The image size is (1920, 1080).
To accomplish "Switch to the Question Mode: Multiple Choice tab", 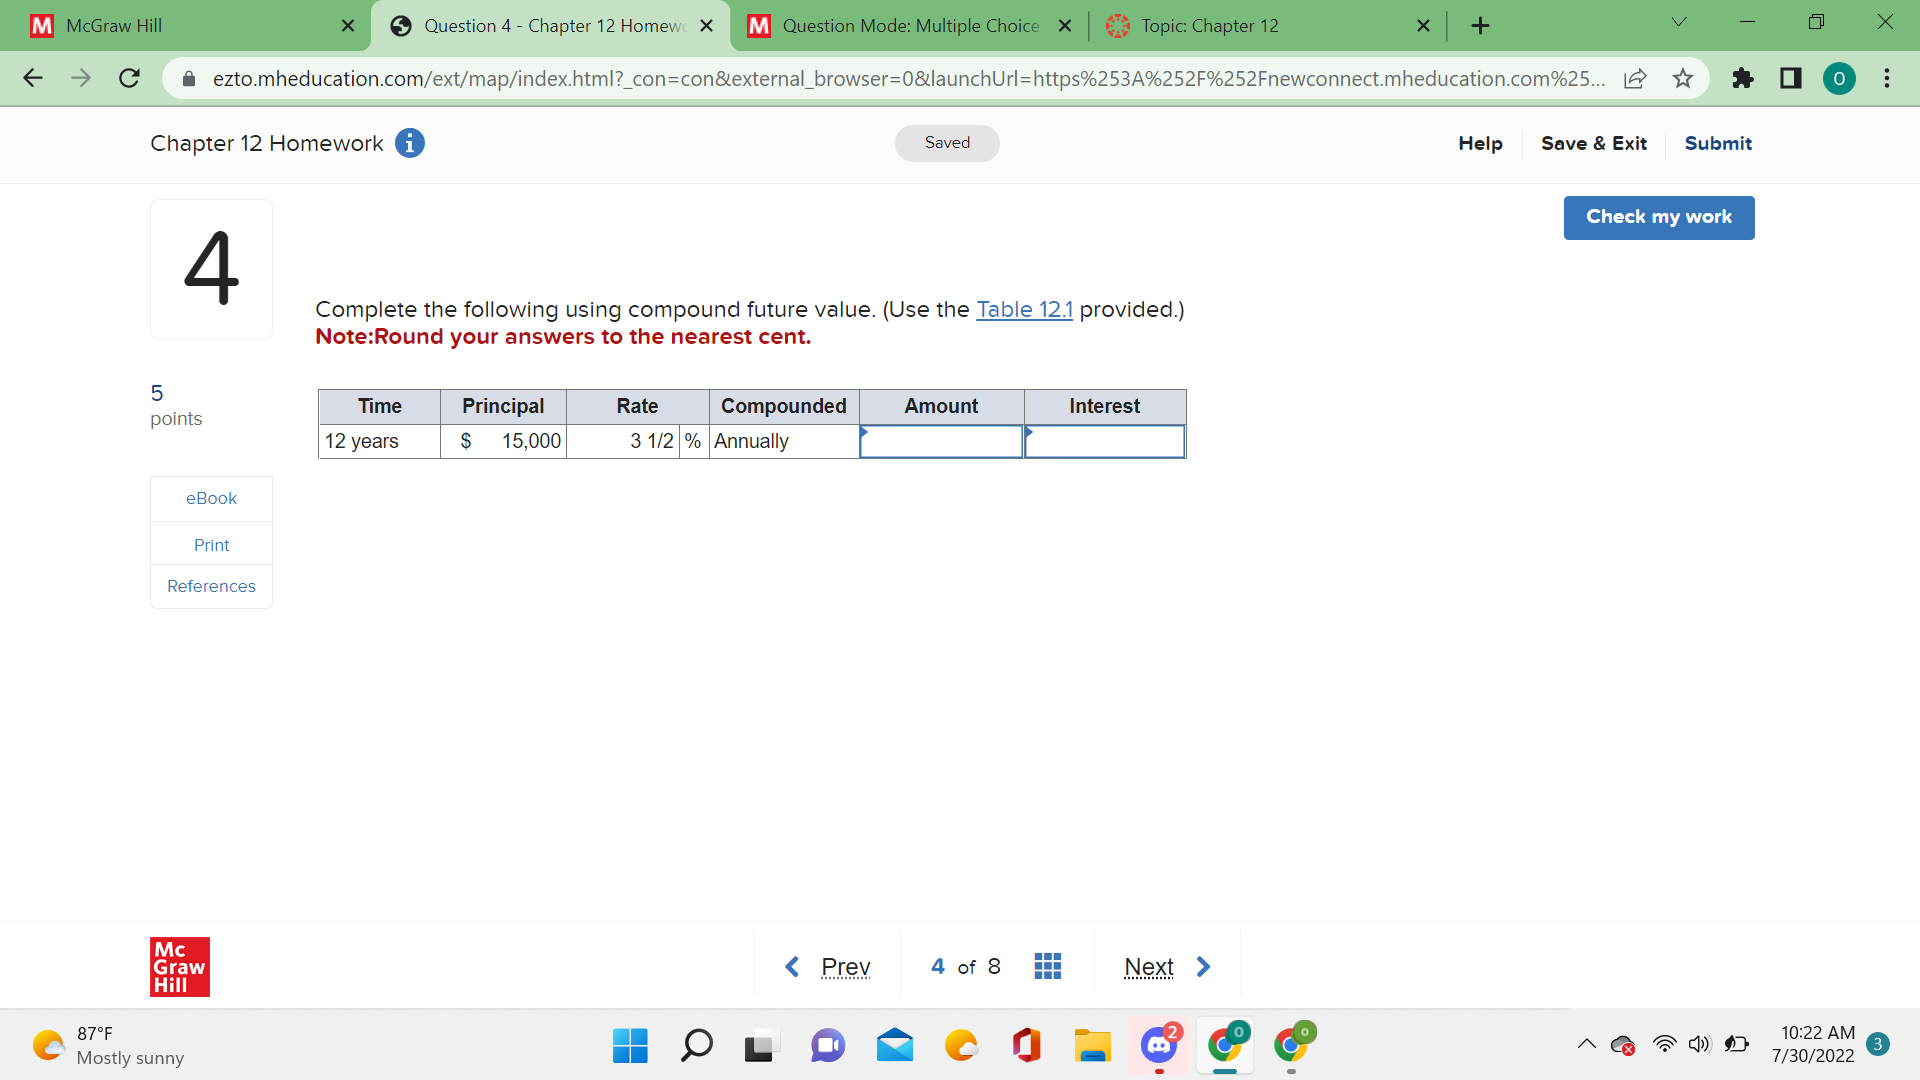I will pos(908,25).
